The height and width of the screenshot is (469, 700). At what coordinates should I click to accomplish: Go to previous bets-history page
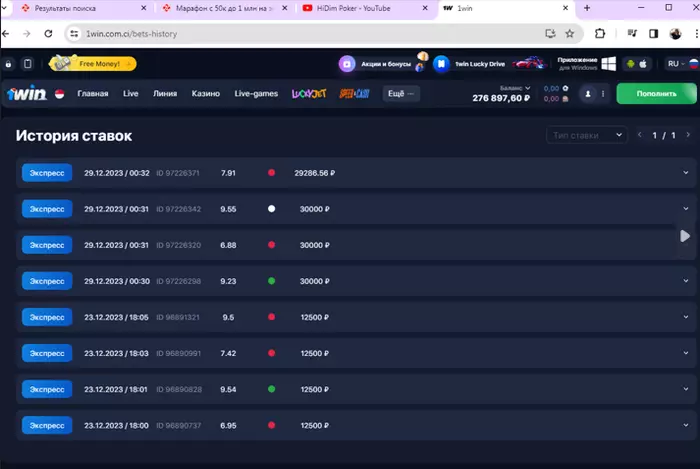[x=640, y=135]
